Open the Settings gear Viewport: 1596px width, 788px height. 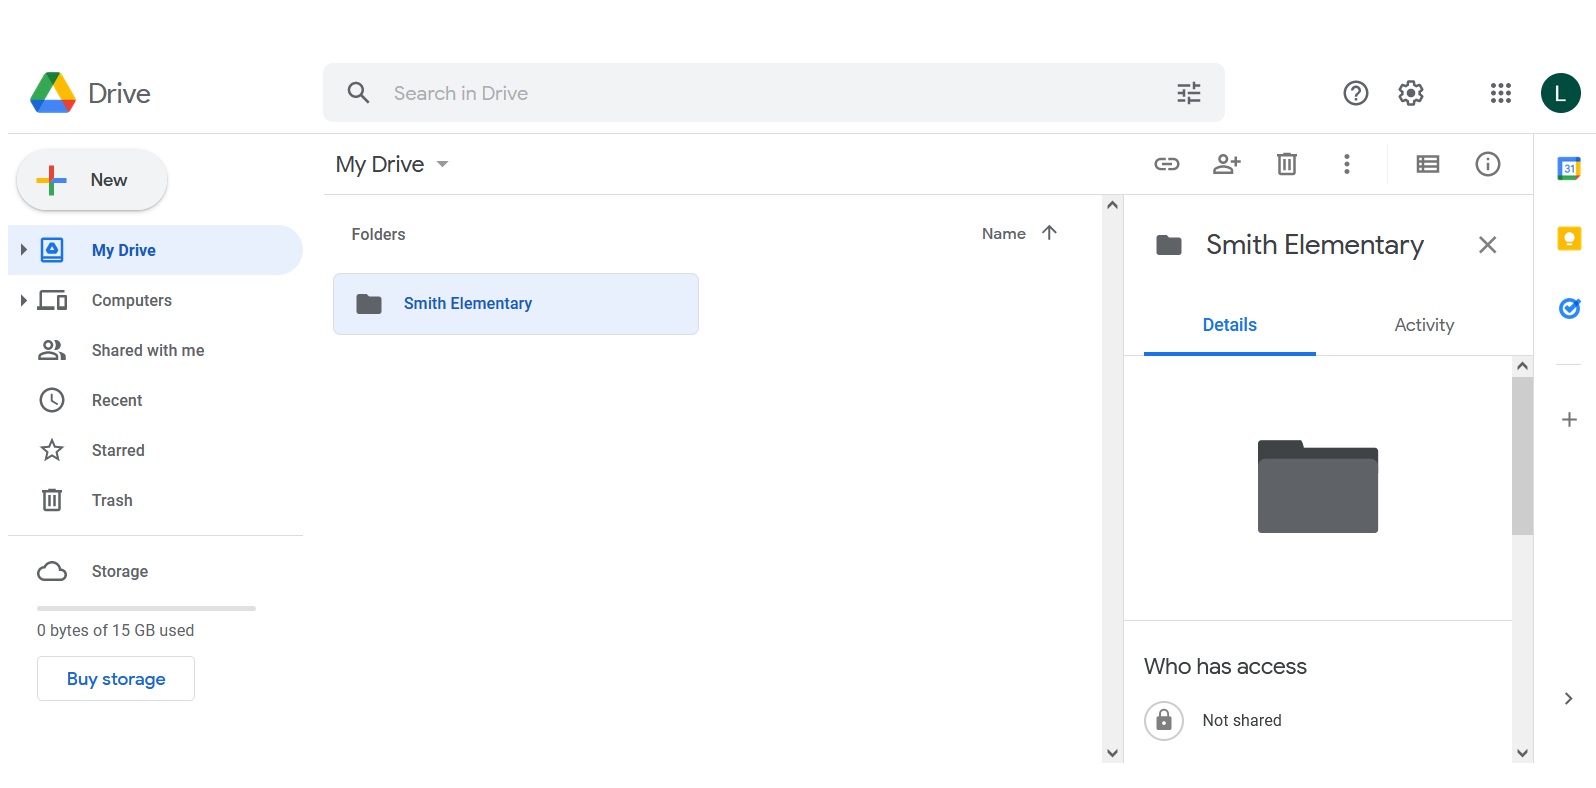pos(1411,93)
